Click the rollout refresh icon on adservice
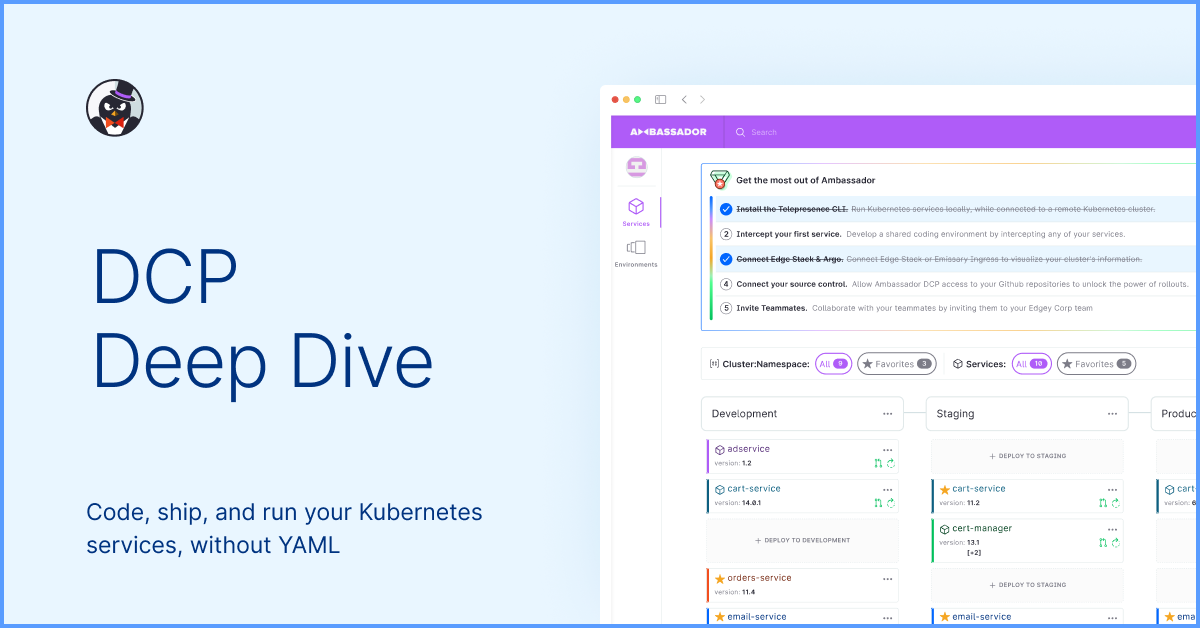Screen dimensions: 1200x628 [x=890, y=463]
